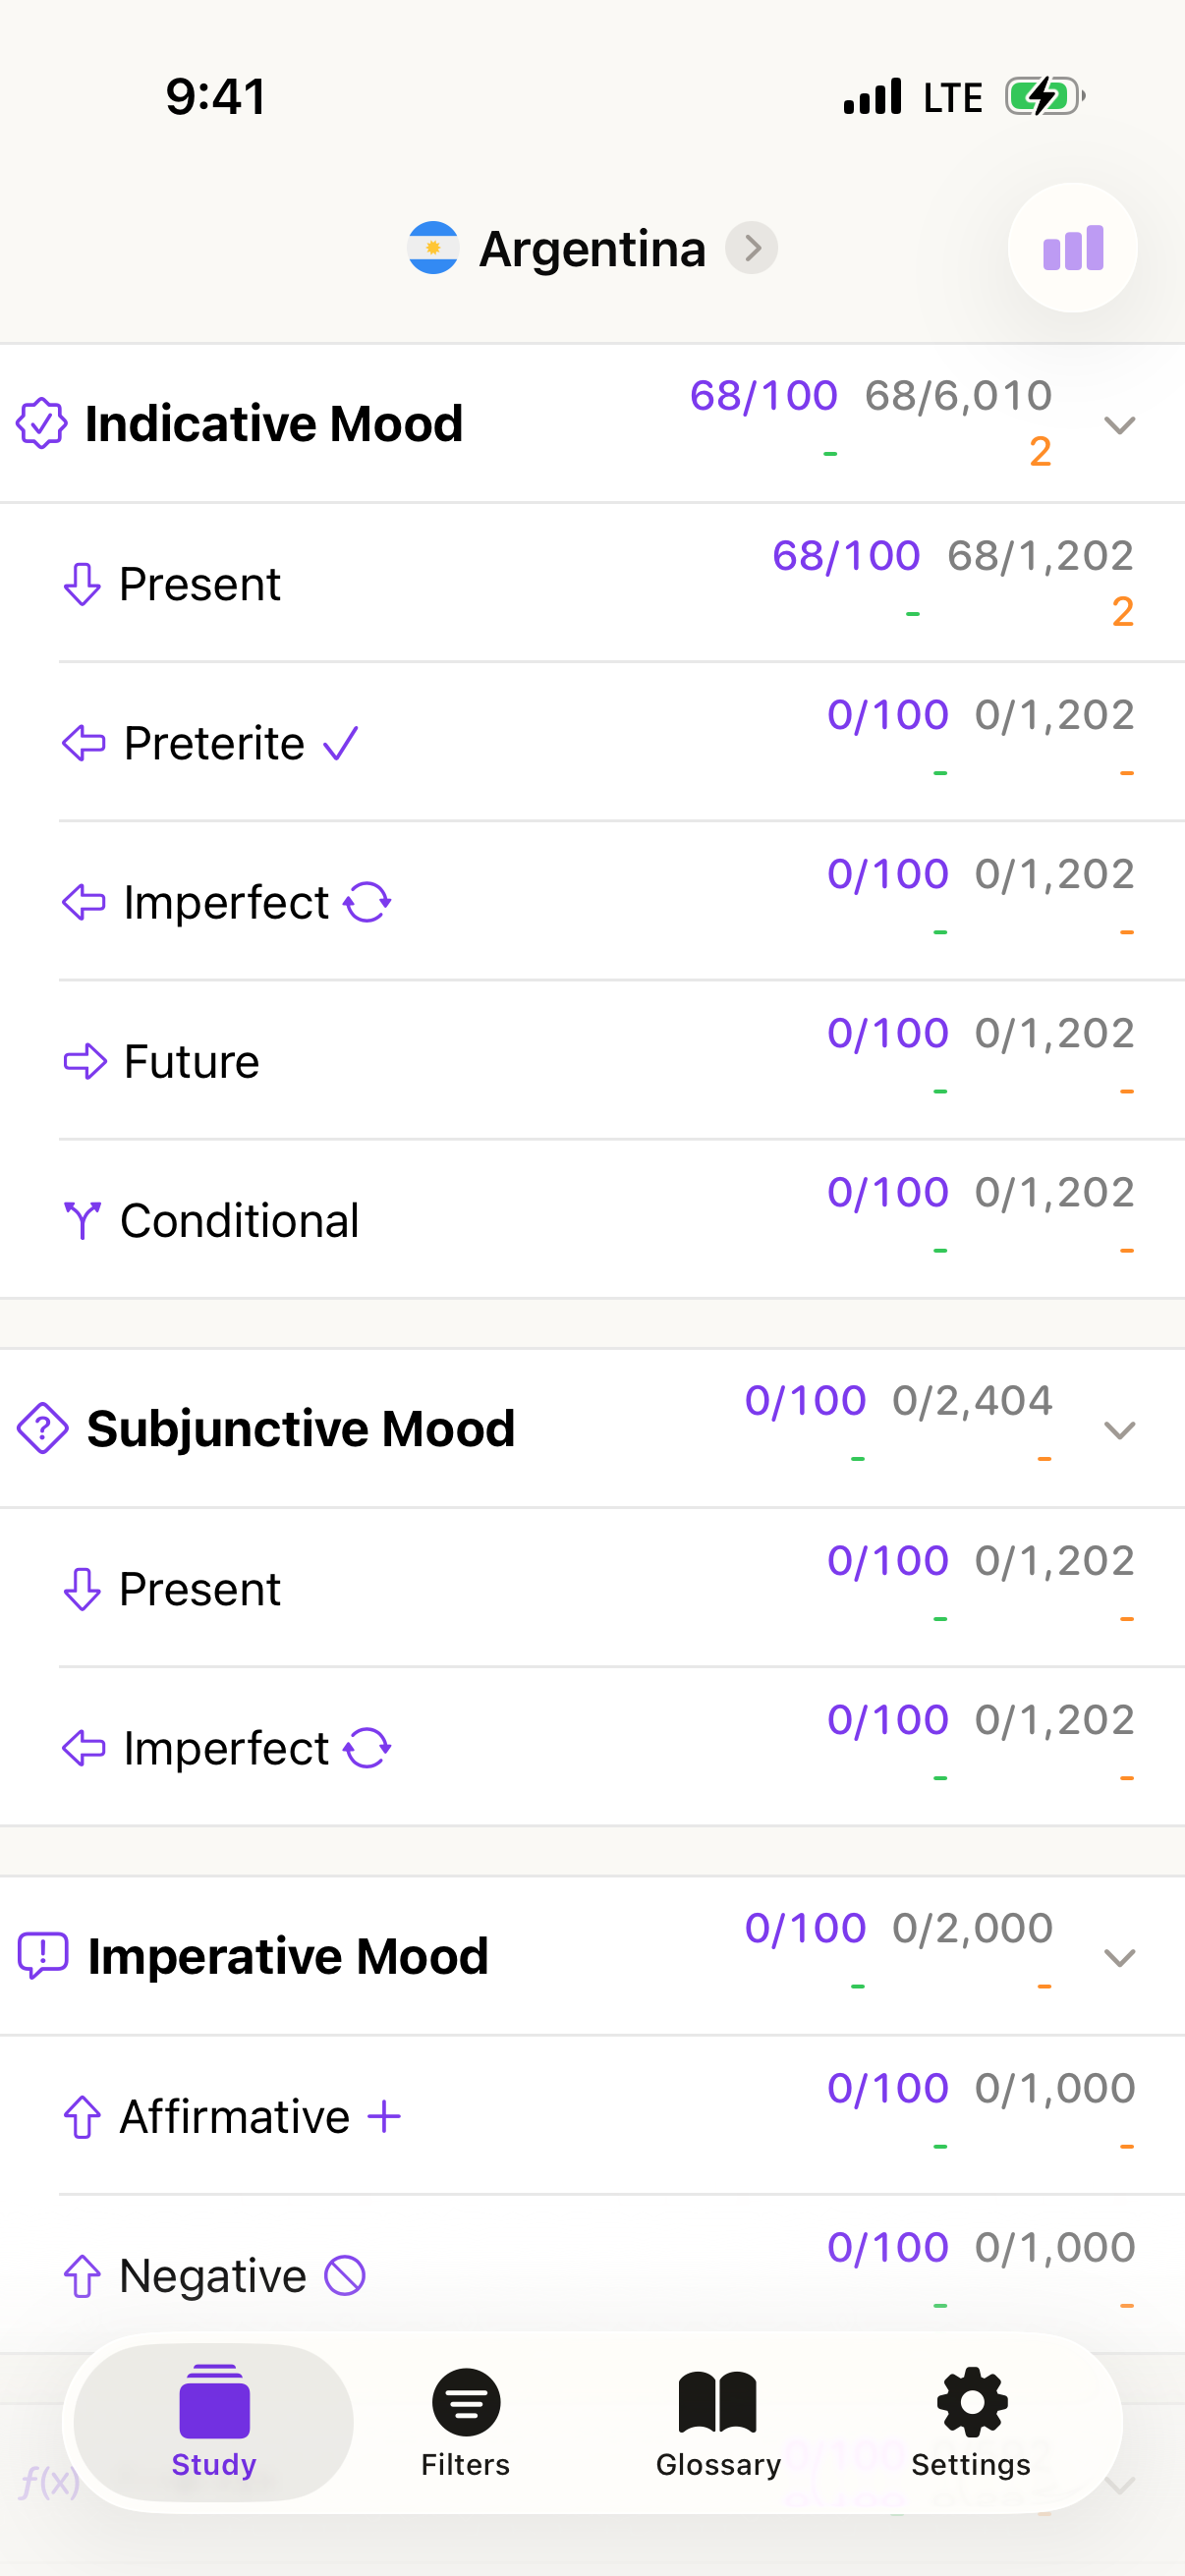
Task: Tap the Indicative Mood checkmark badge icon
Action: click(42, 423)
